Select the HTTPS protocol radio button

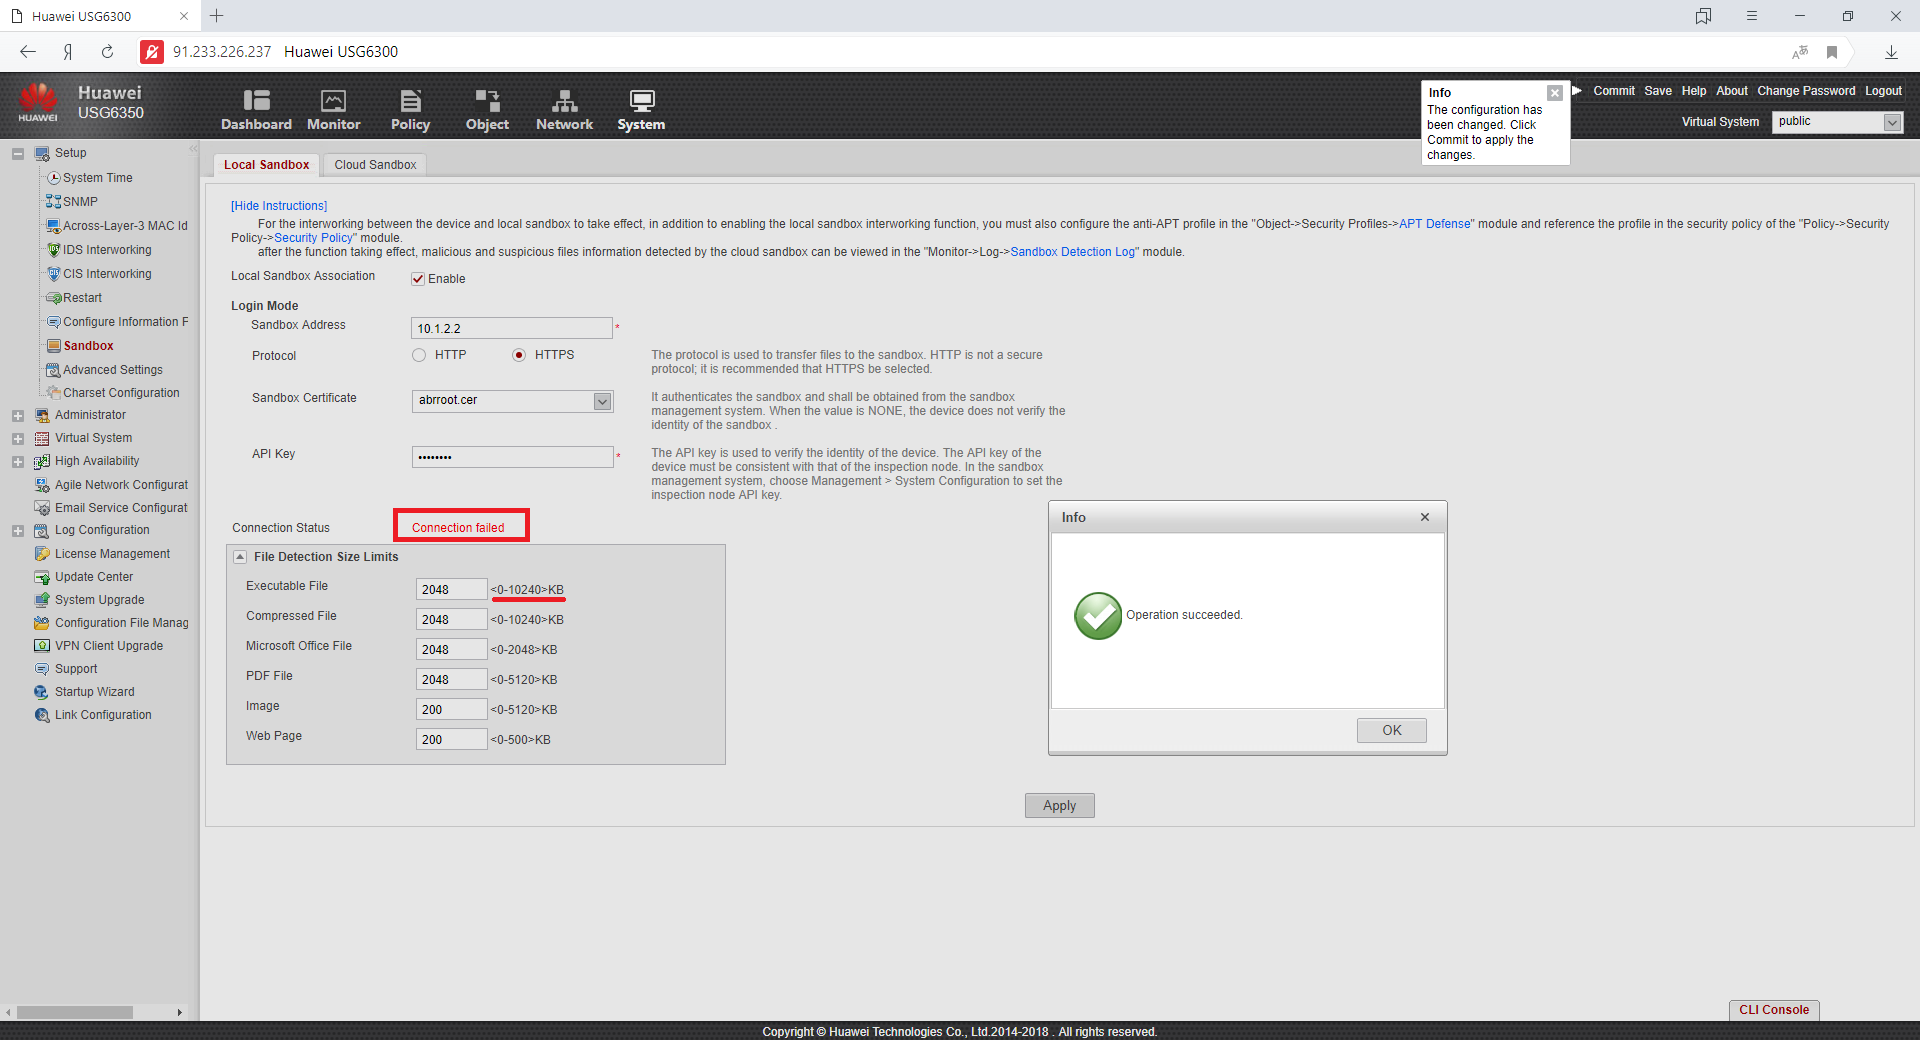(519, 355)
